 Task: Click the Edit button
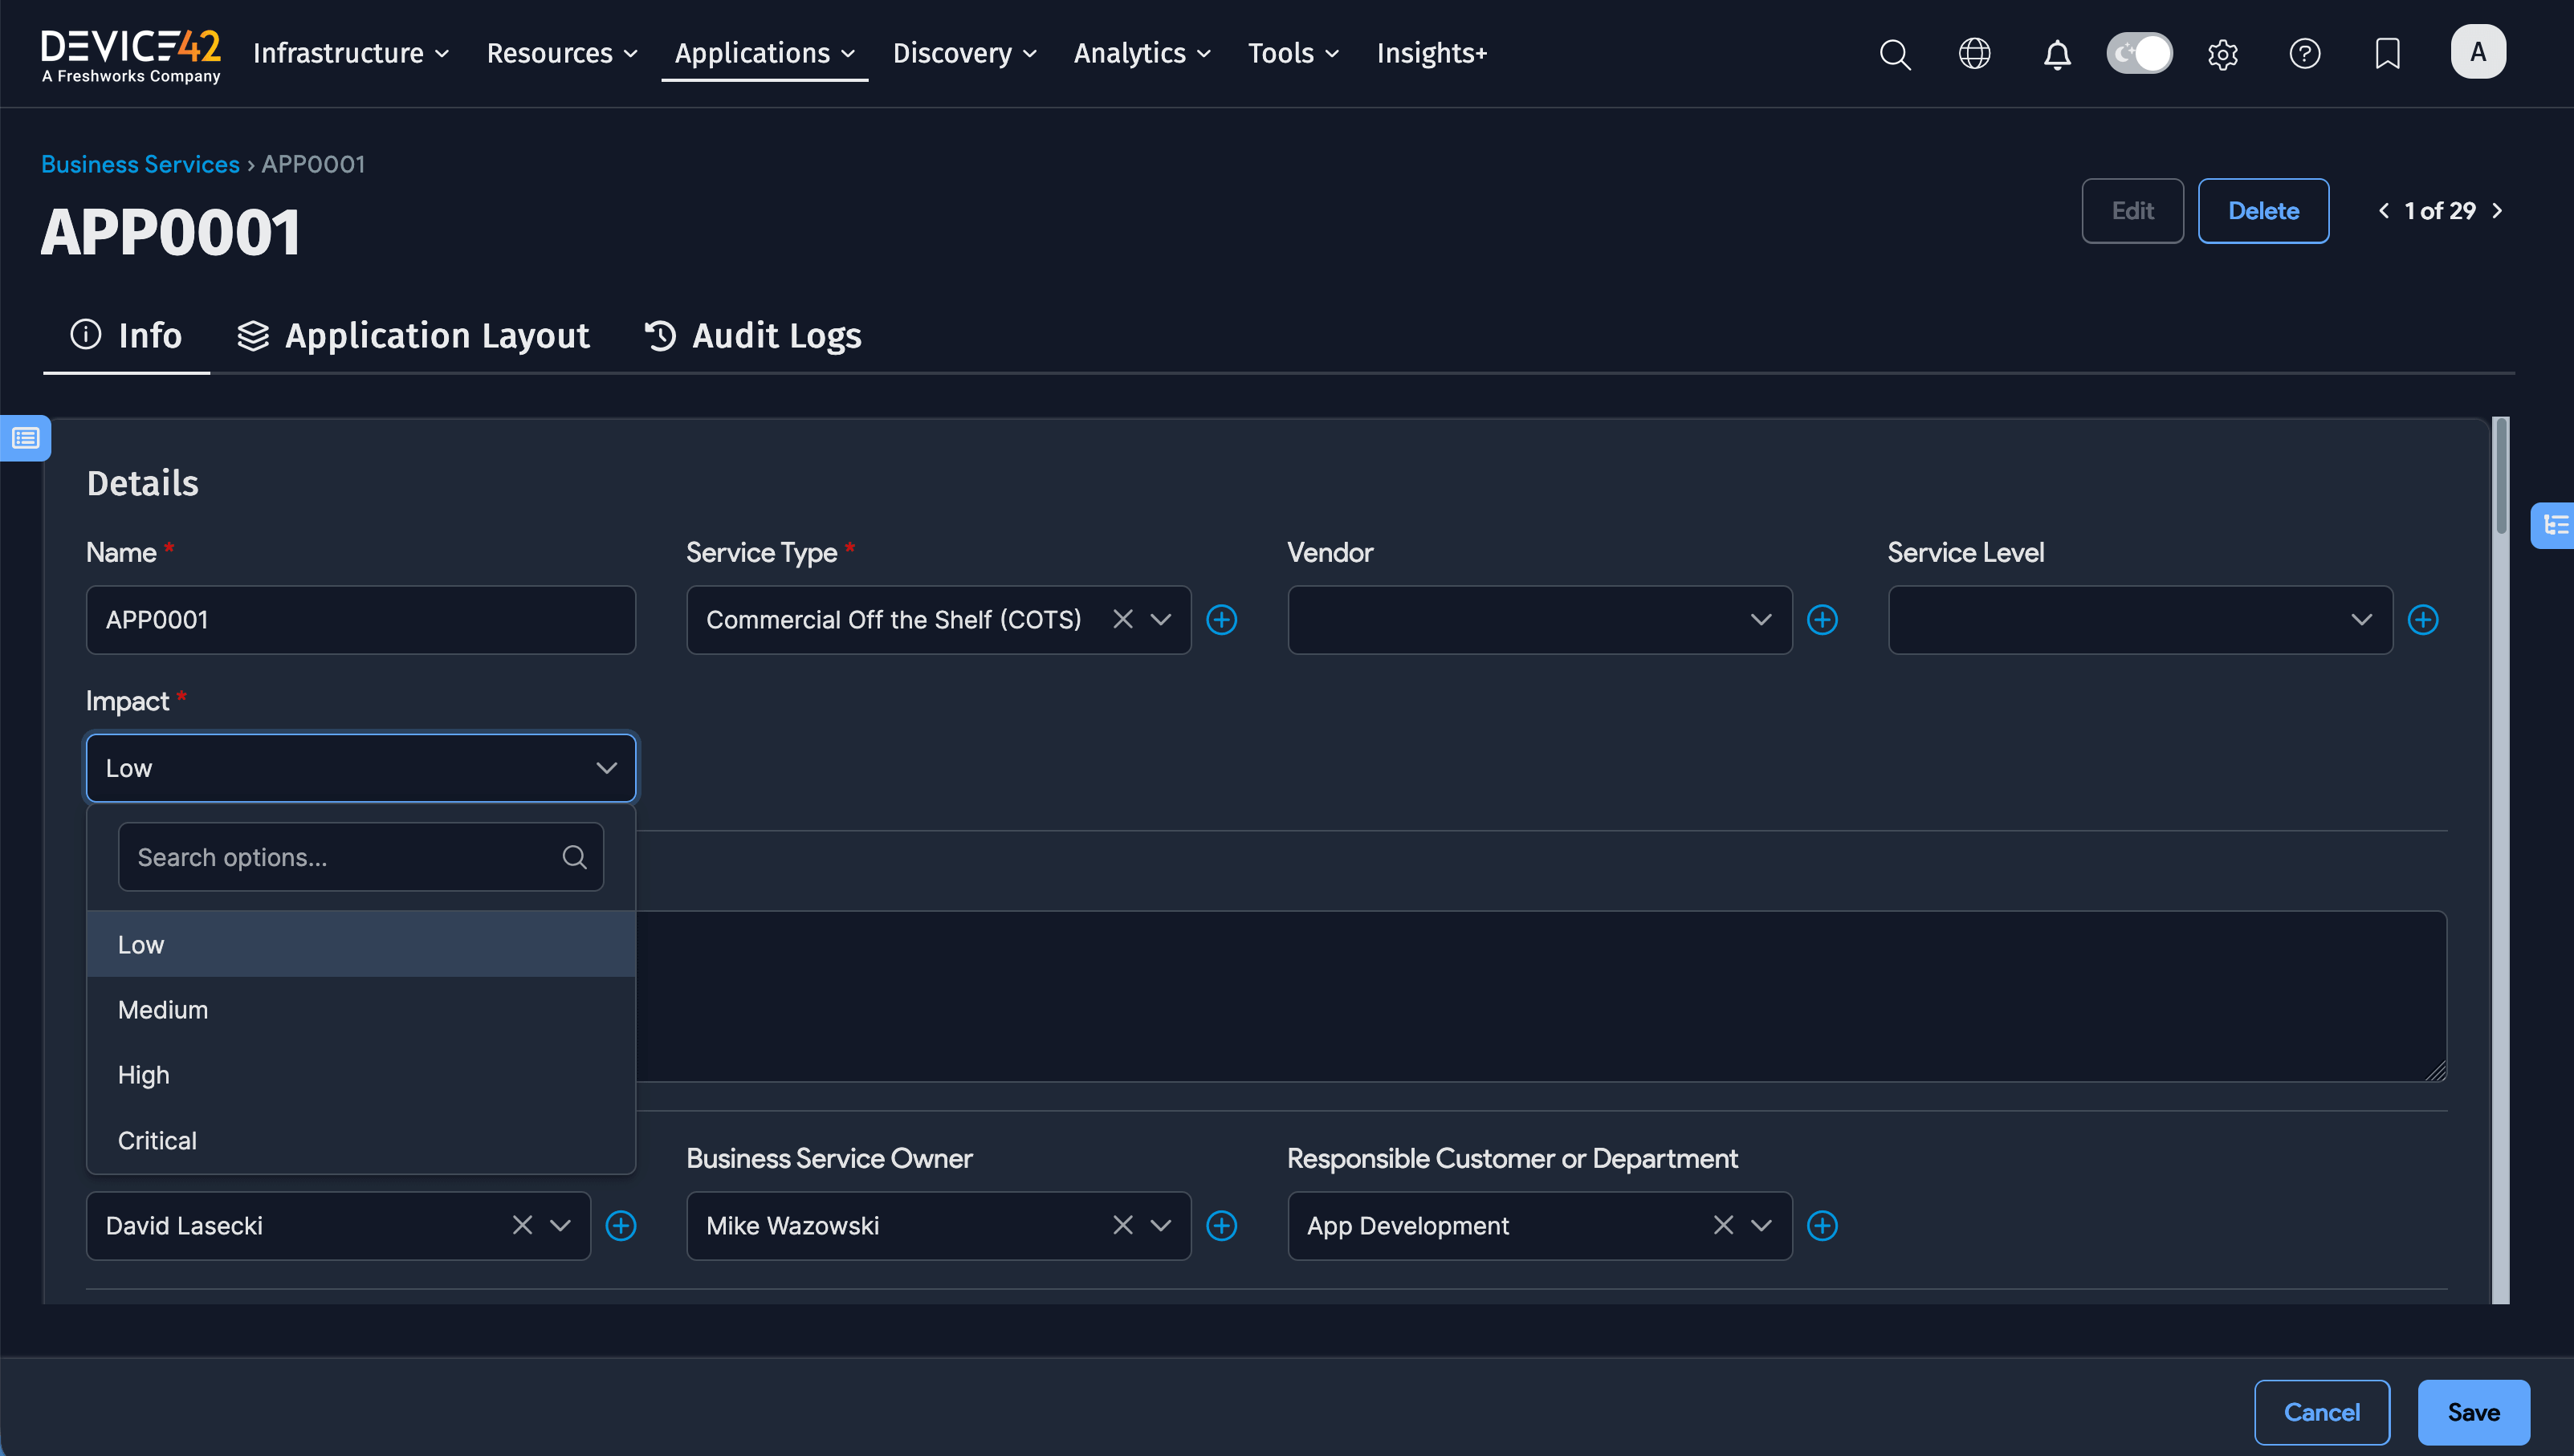(x=2132, y=211)
